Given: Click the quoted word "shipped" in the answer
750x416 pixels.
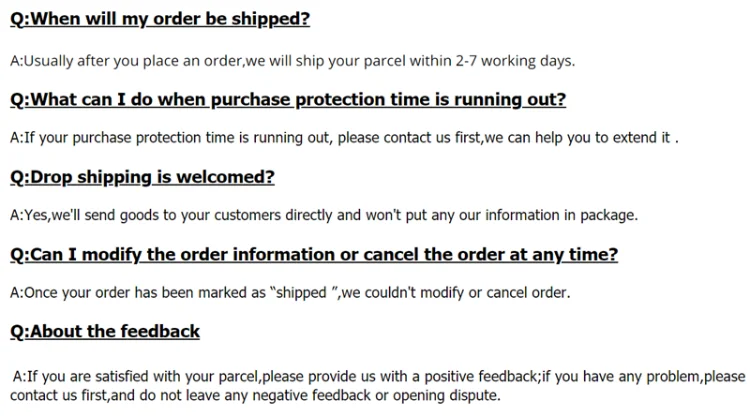Looking at the screenshot, I should pos(303,293).
